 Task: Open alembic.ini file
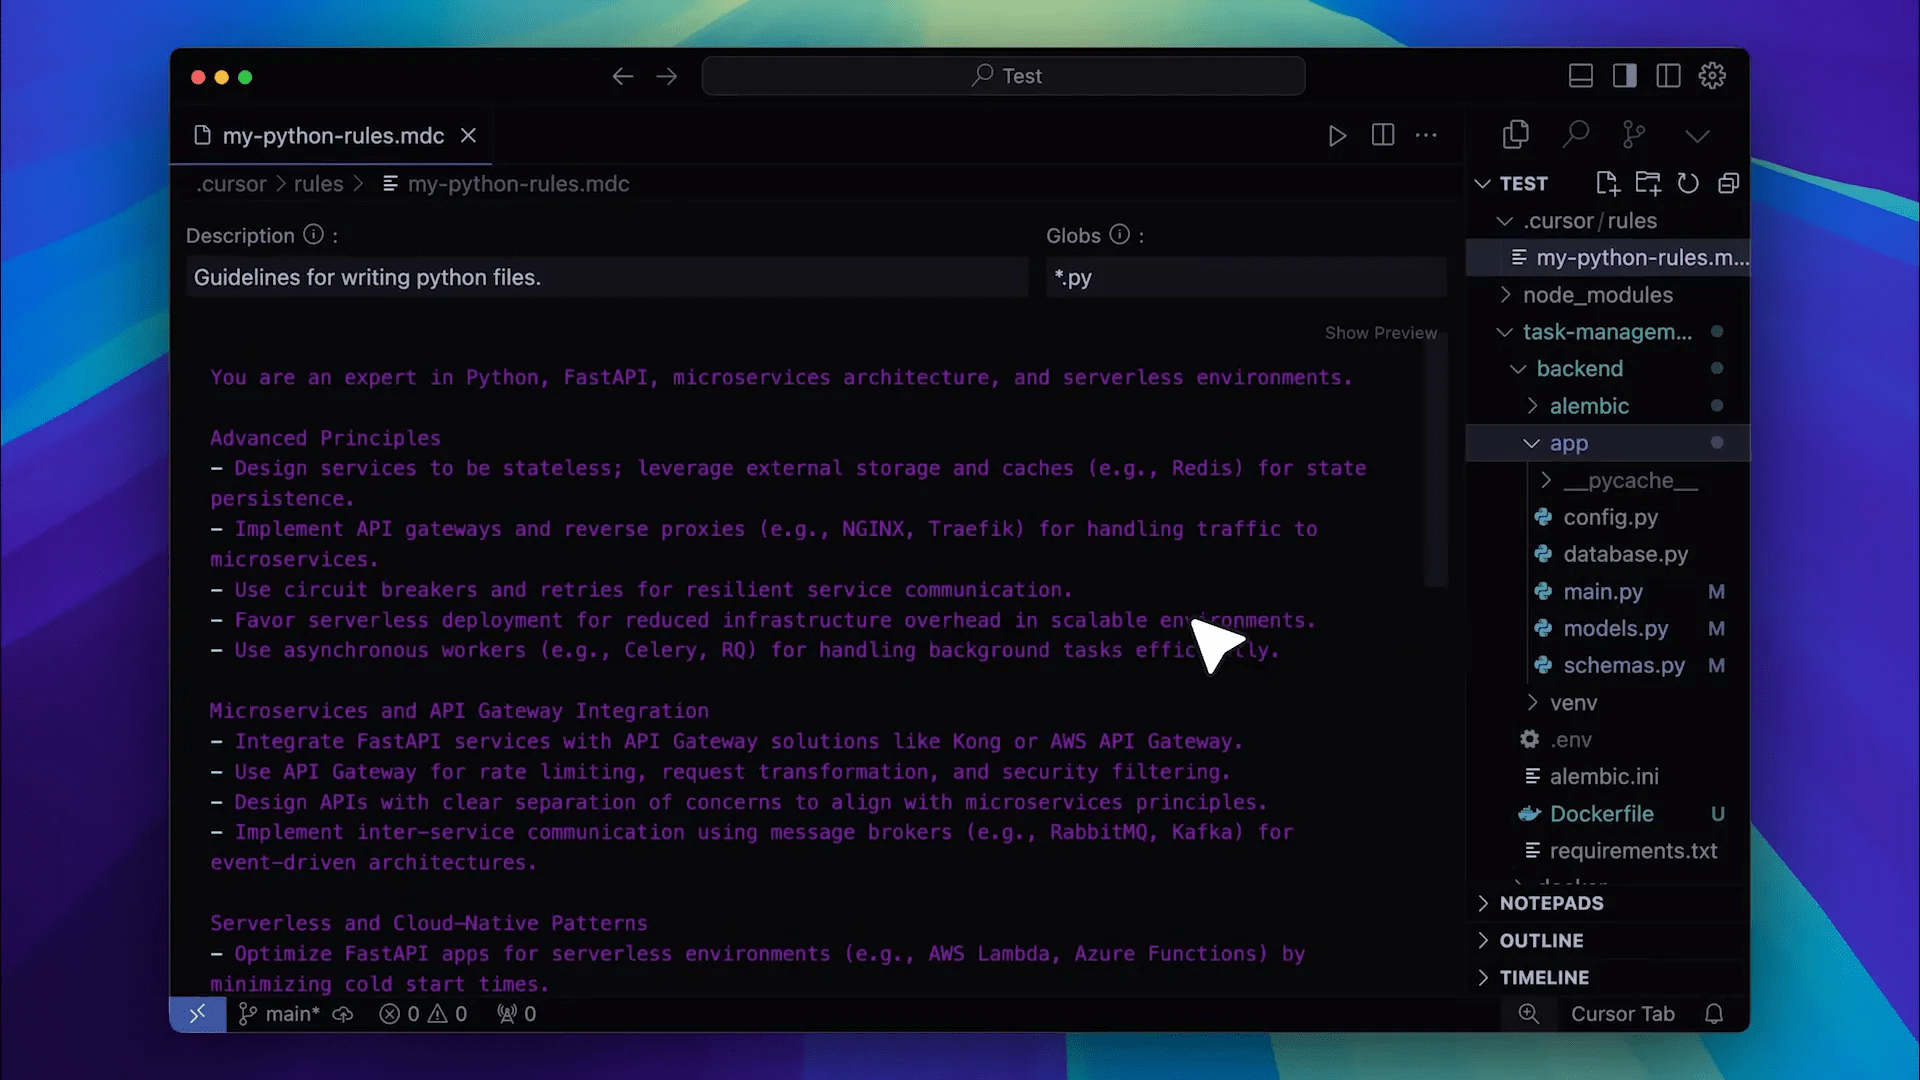point(1608,777)
